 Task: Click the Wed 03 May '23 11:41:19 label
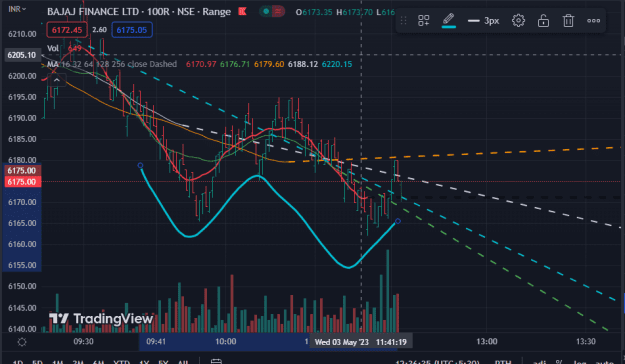point(361,342)
